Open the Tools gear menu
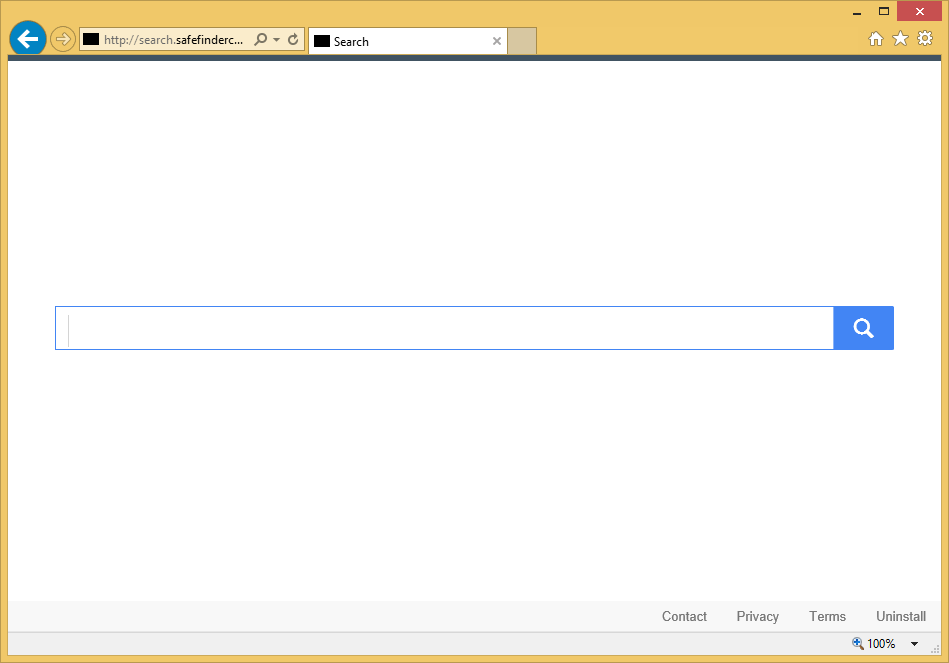Viewport: 949px width, 663px height. point(925,38)
